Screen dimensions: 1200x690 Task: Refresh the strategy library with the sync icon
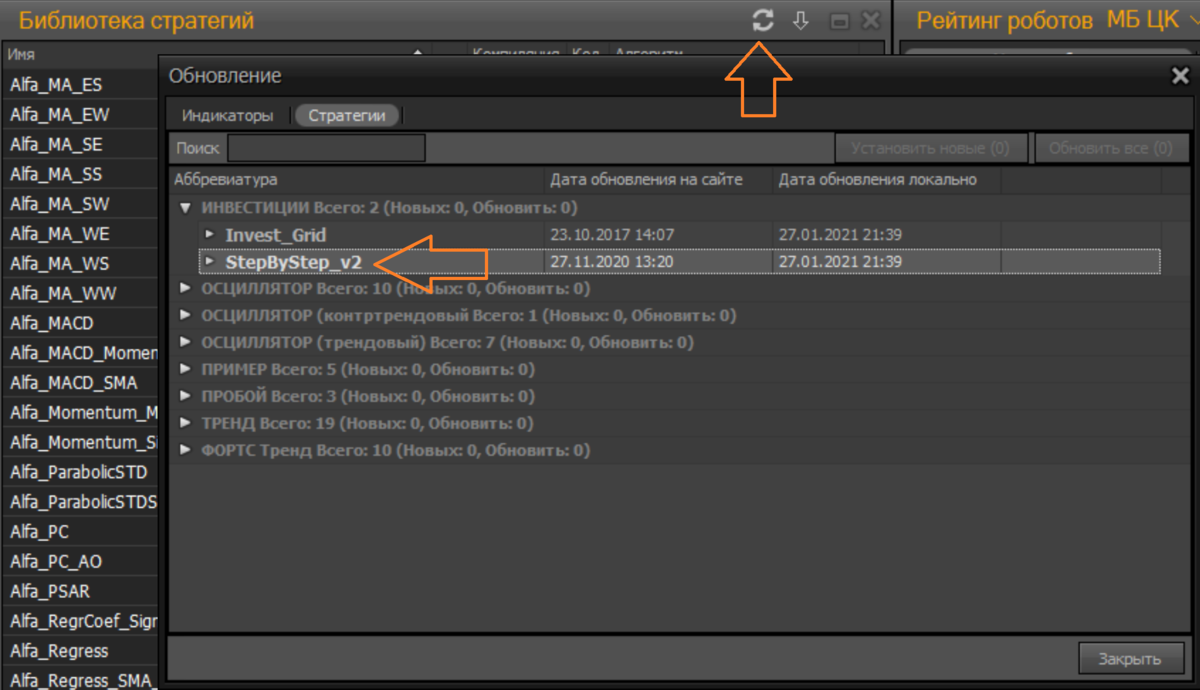[763, 20]
